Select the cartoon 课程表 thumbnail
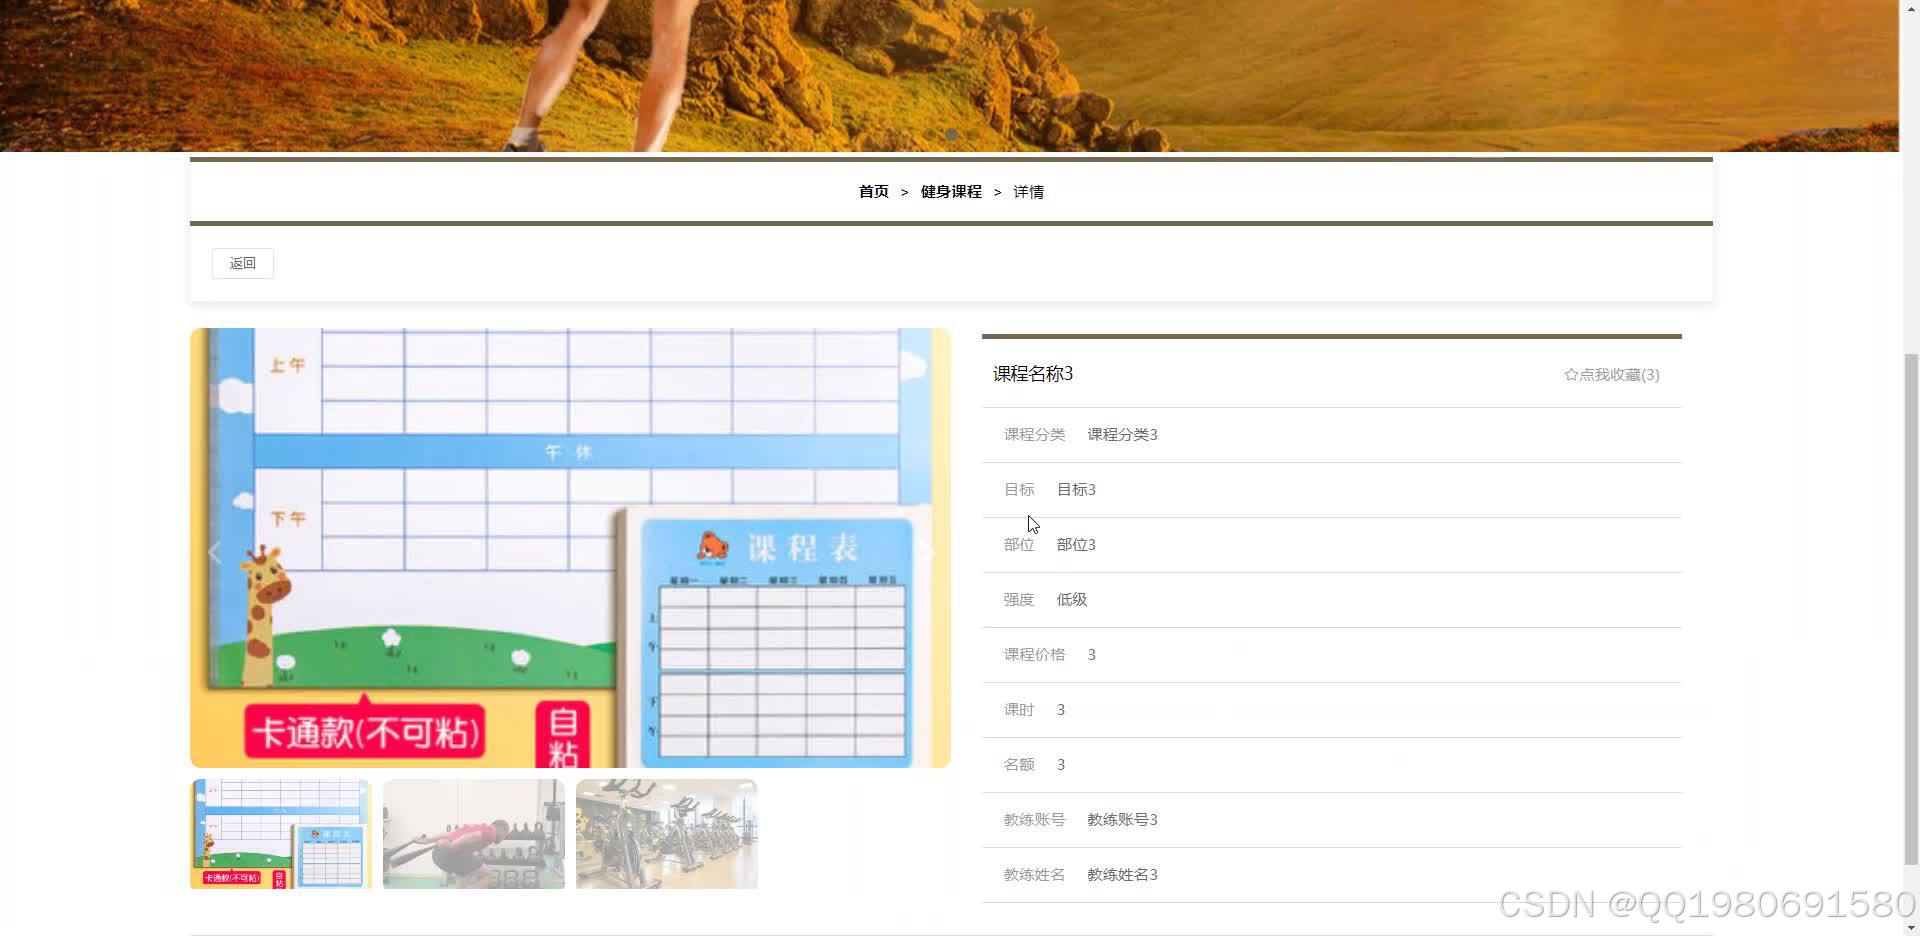Viewport: 1920px width, 936px height. click(281, 833)
